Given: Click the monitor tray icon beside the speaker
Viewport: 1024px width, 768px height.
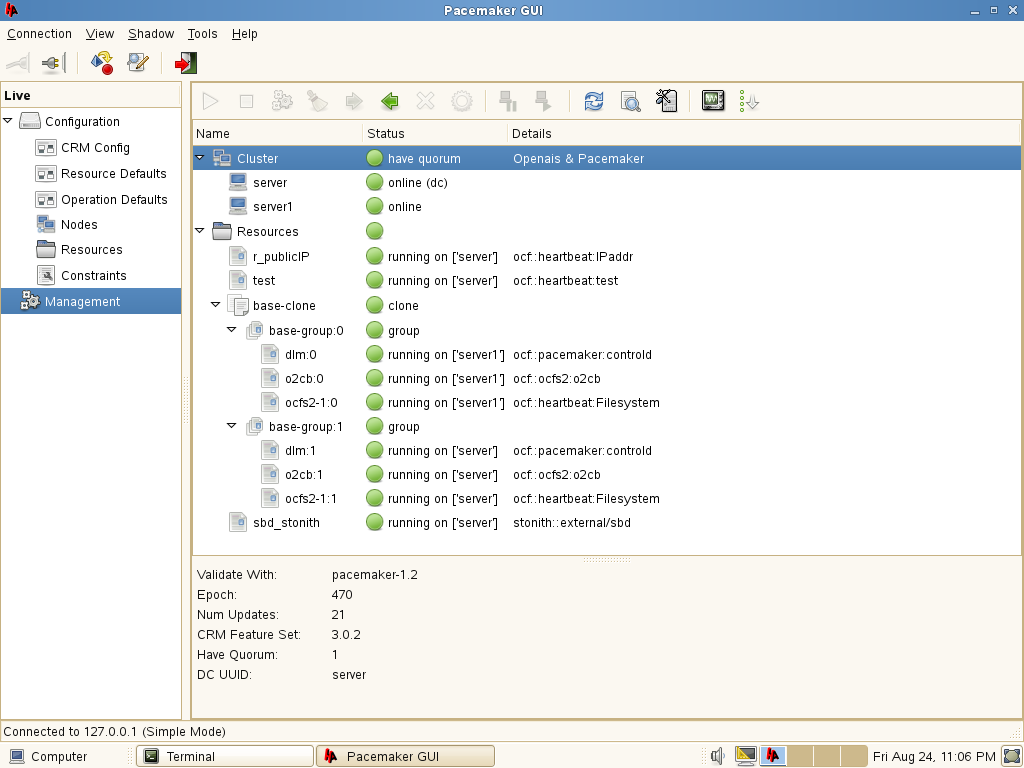Looking at the screenshot, I should pos(745,756).
